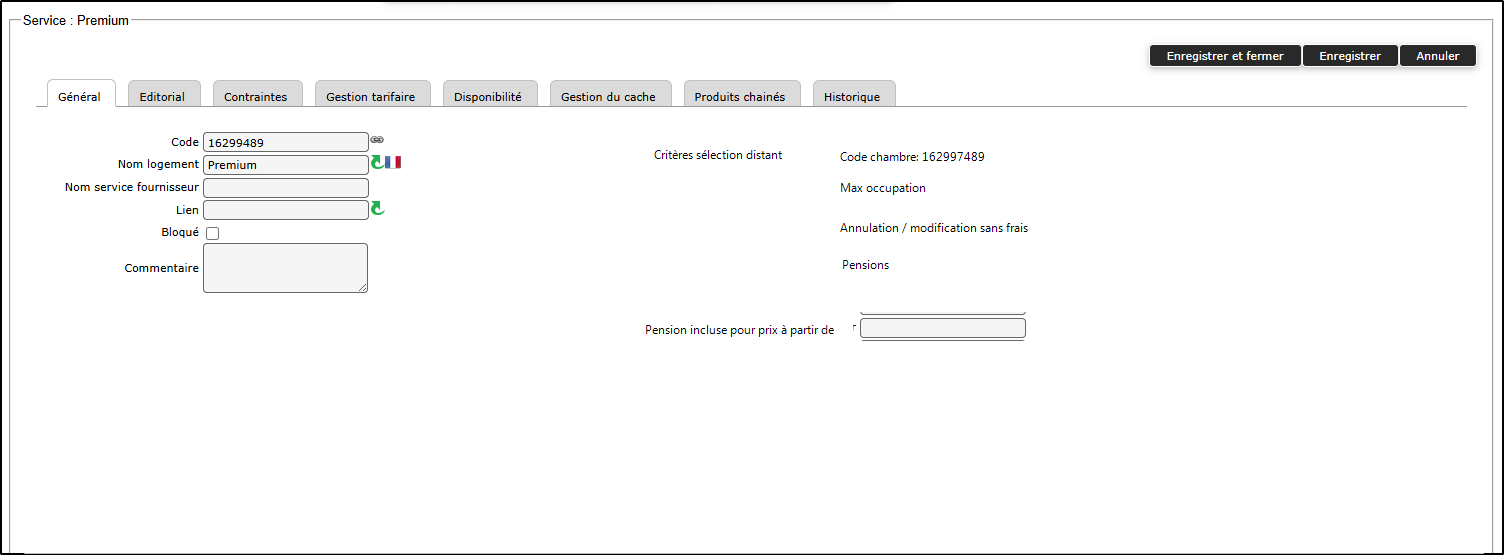Select the Nom service fournisseur field
Image resolution: width=1504 pixels, height=555 pixels.
(x=285, y=188)
